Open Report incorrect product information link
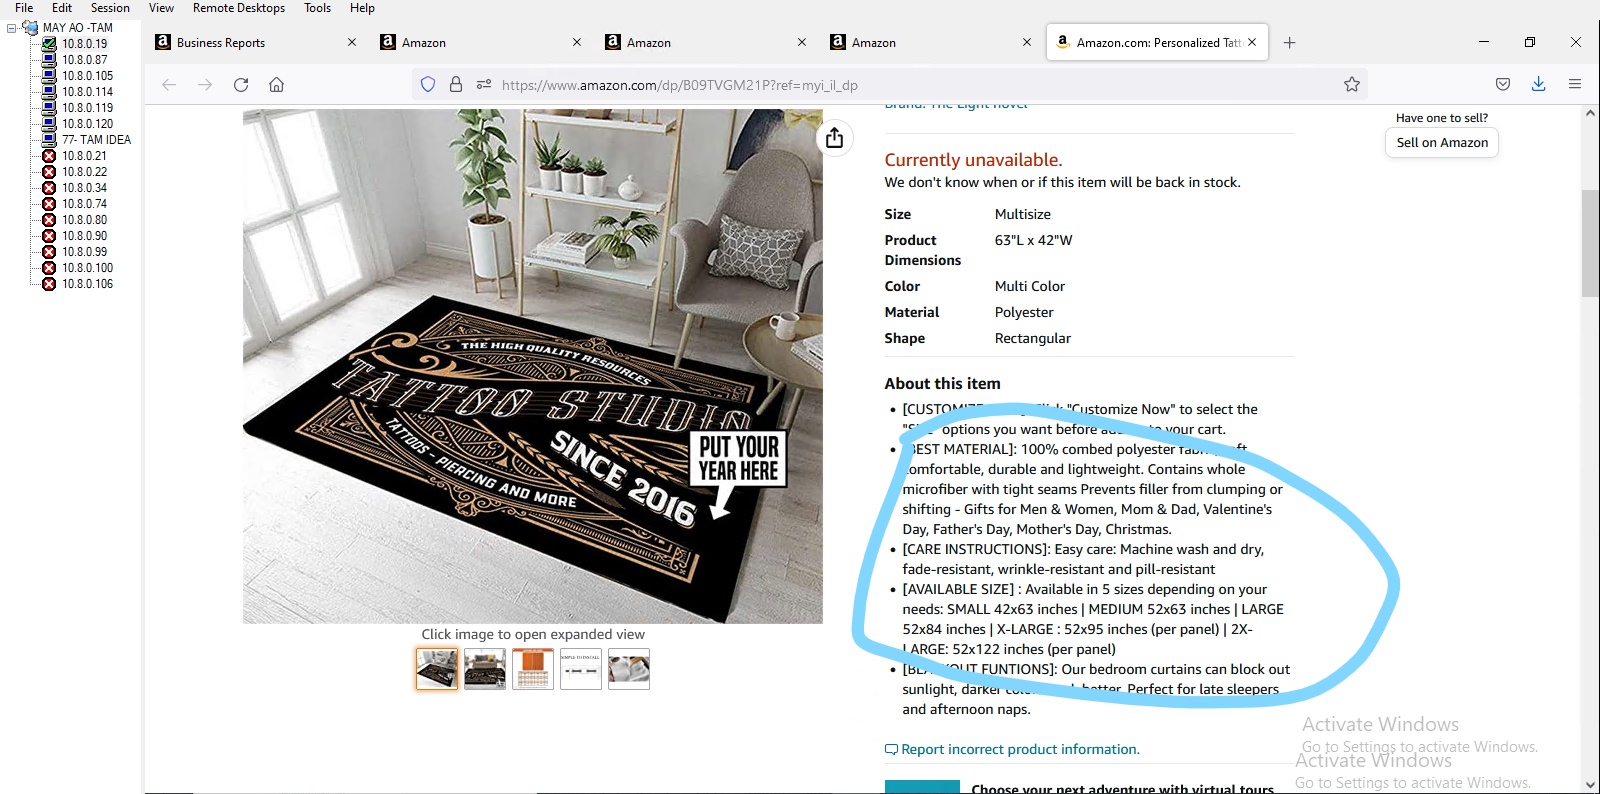1600x794 pixels. coord(1020,750)
